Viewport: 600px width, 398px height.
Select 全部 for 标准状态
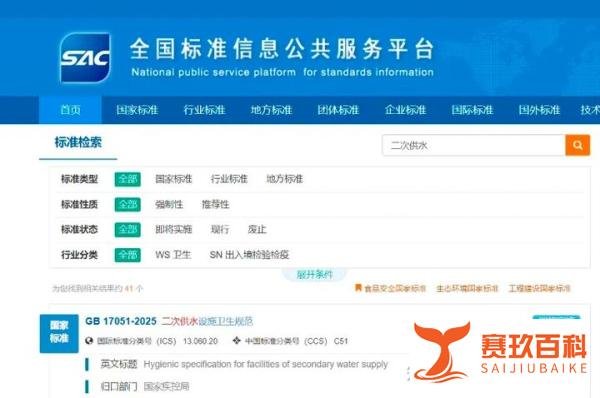click(x=128, y=230)
